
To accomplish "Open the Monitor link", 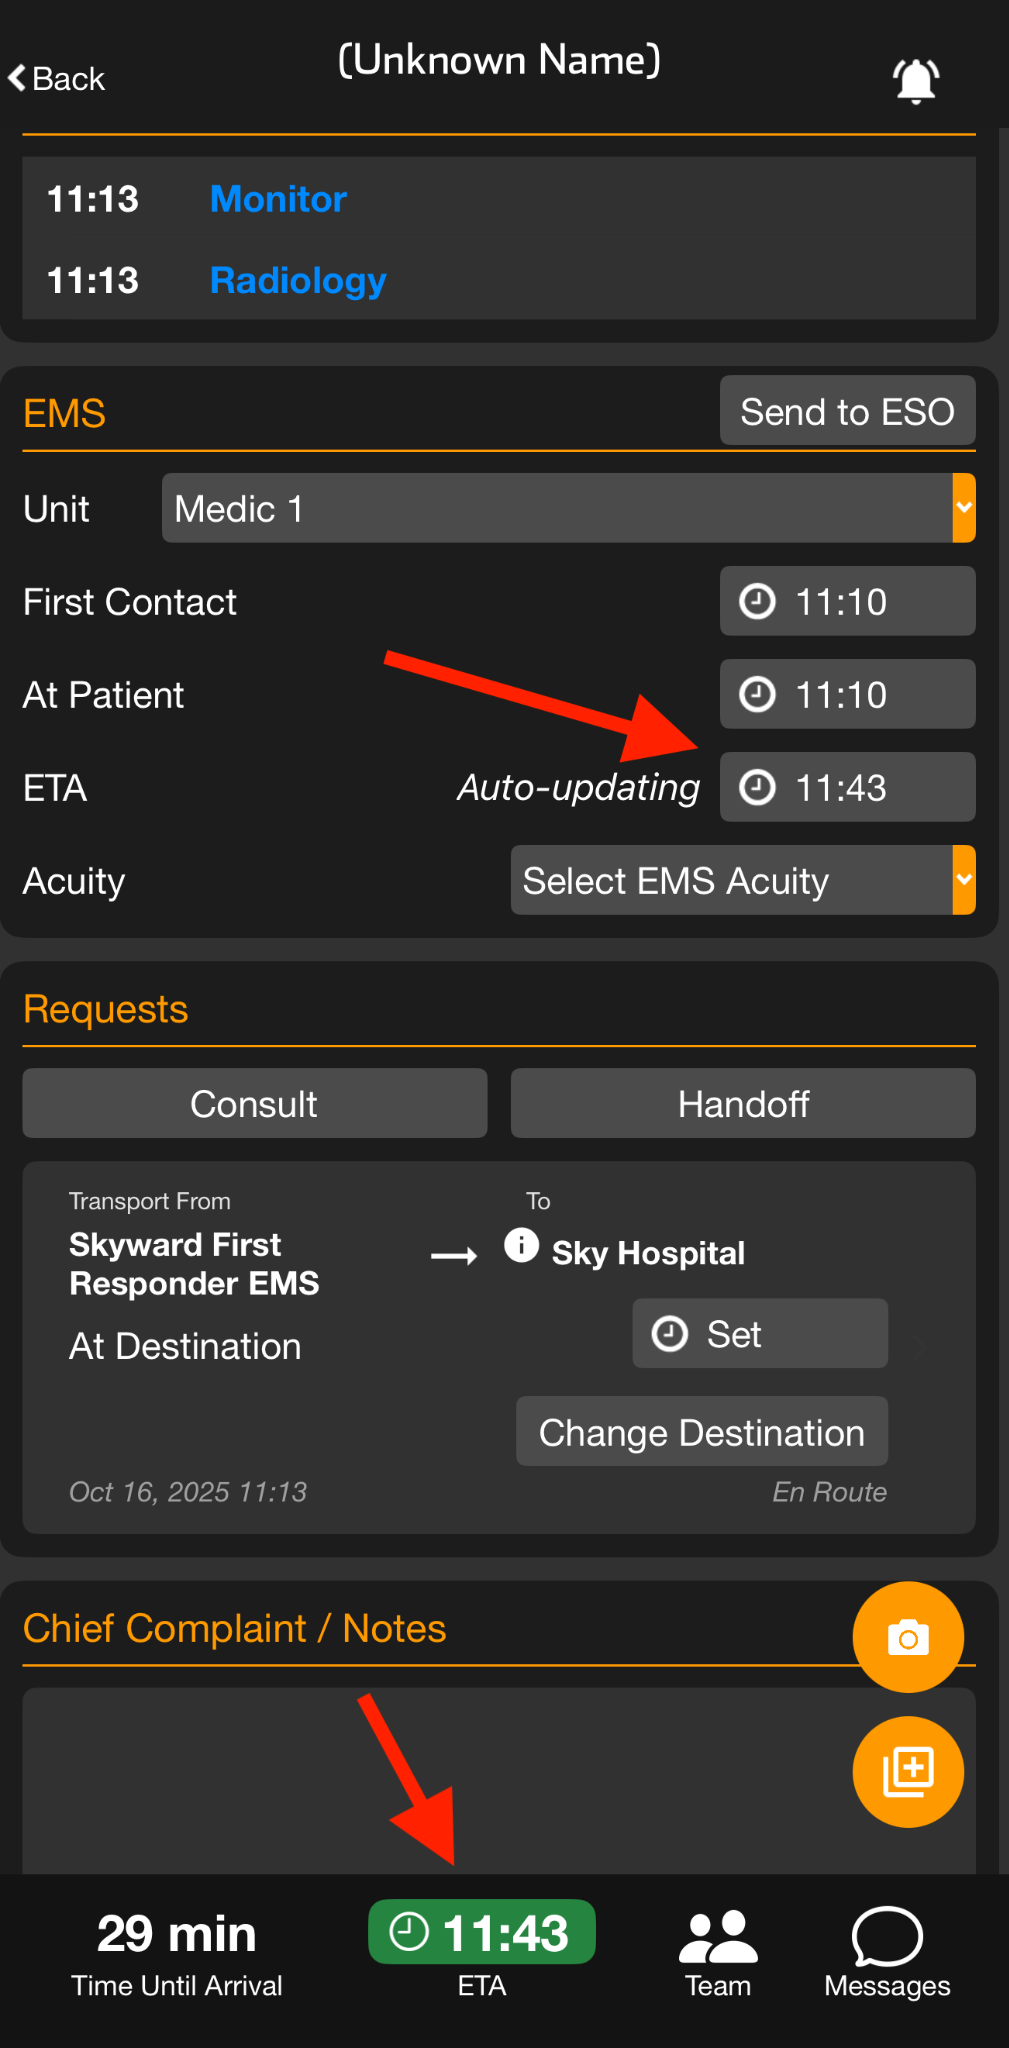I will coord(278,199).
